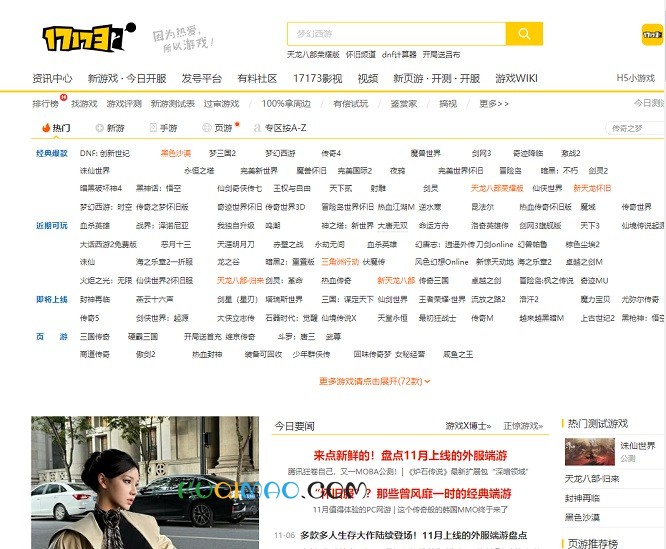Click the 传奇之梦 game search field
This screenshot has height=549, width=666.
coord(635,128)
